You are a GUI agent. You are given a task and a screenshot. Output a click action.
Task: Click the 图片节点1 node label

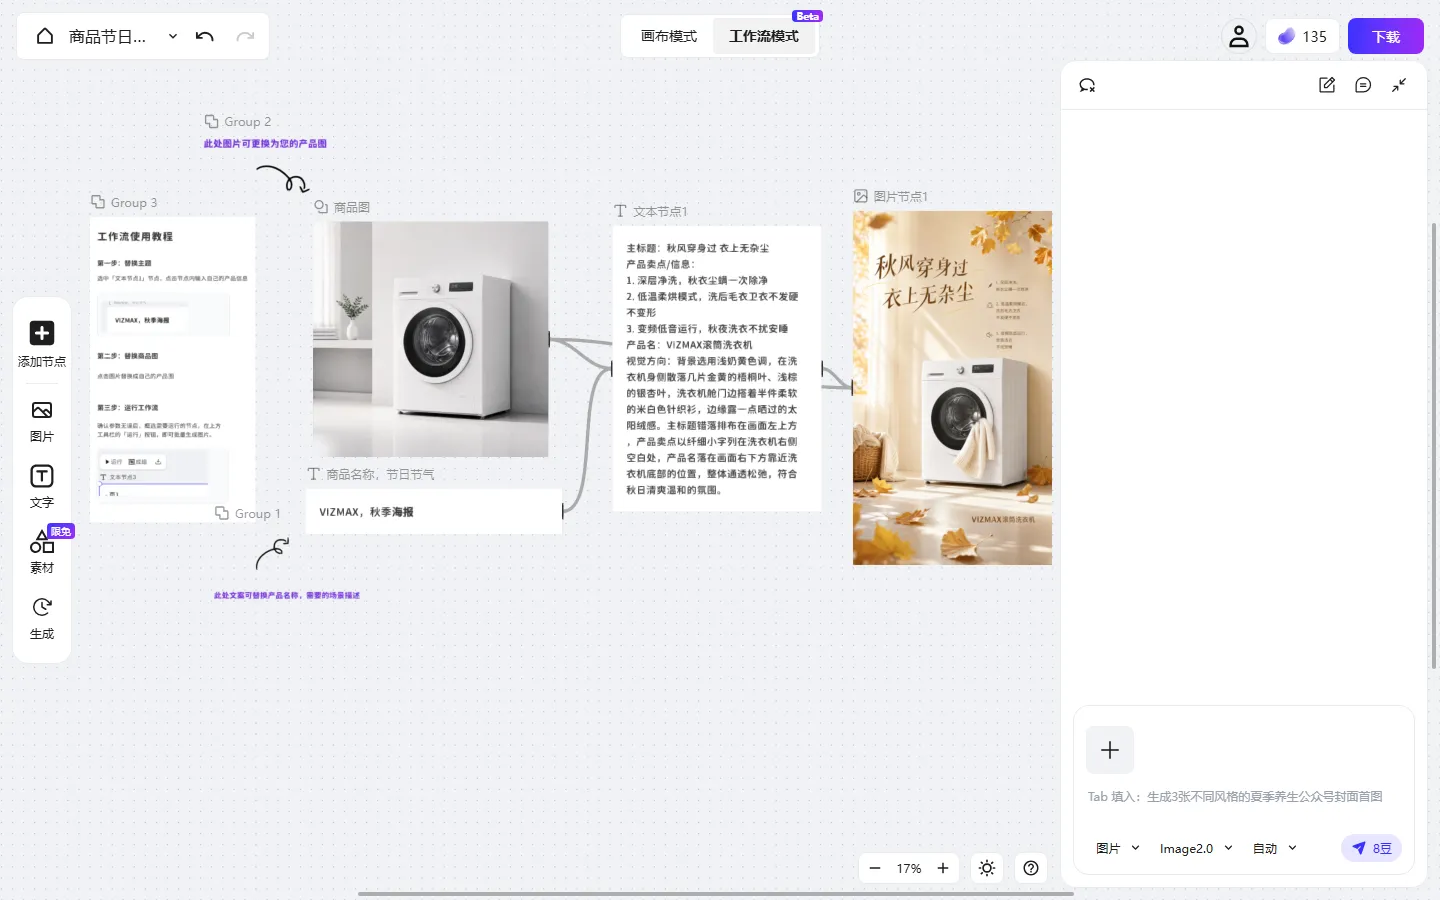point(891,196)
